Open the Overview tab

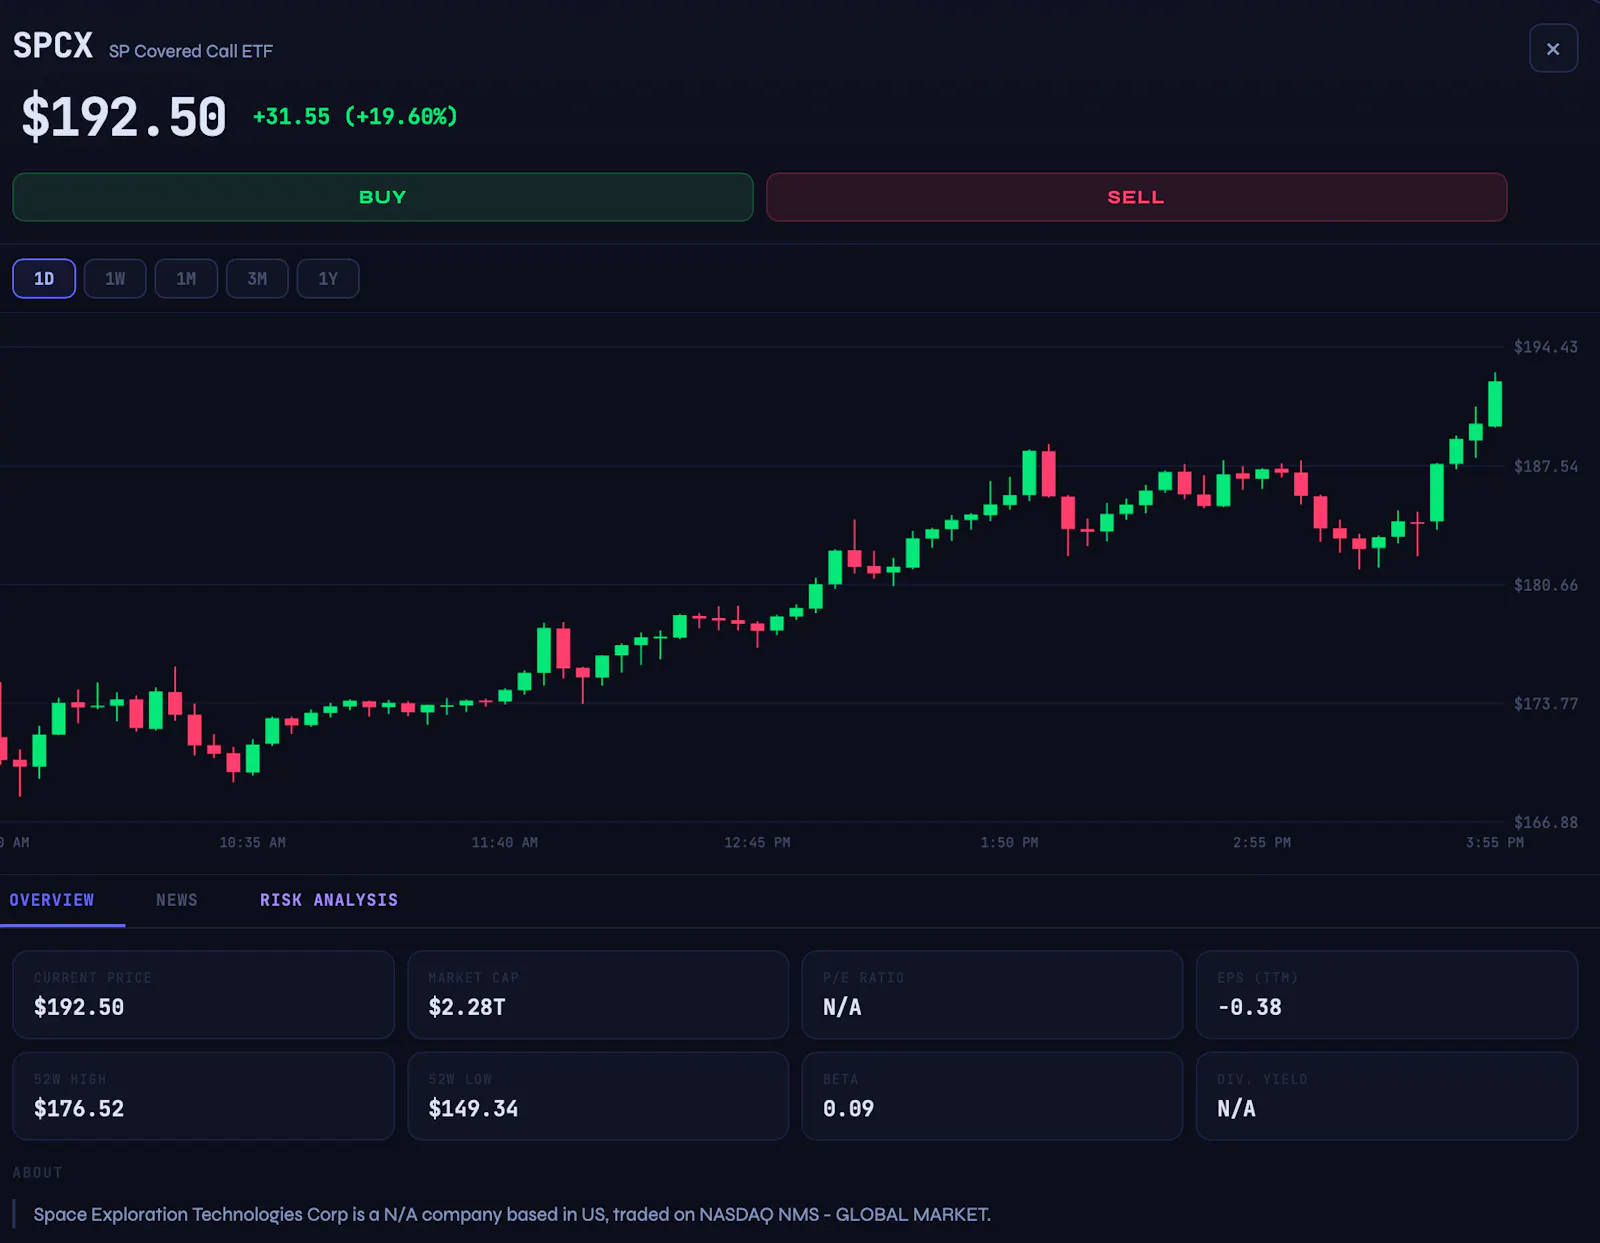(52, 900)
